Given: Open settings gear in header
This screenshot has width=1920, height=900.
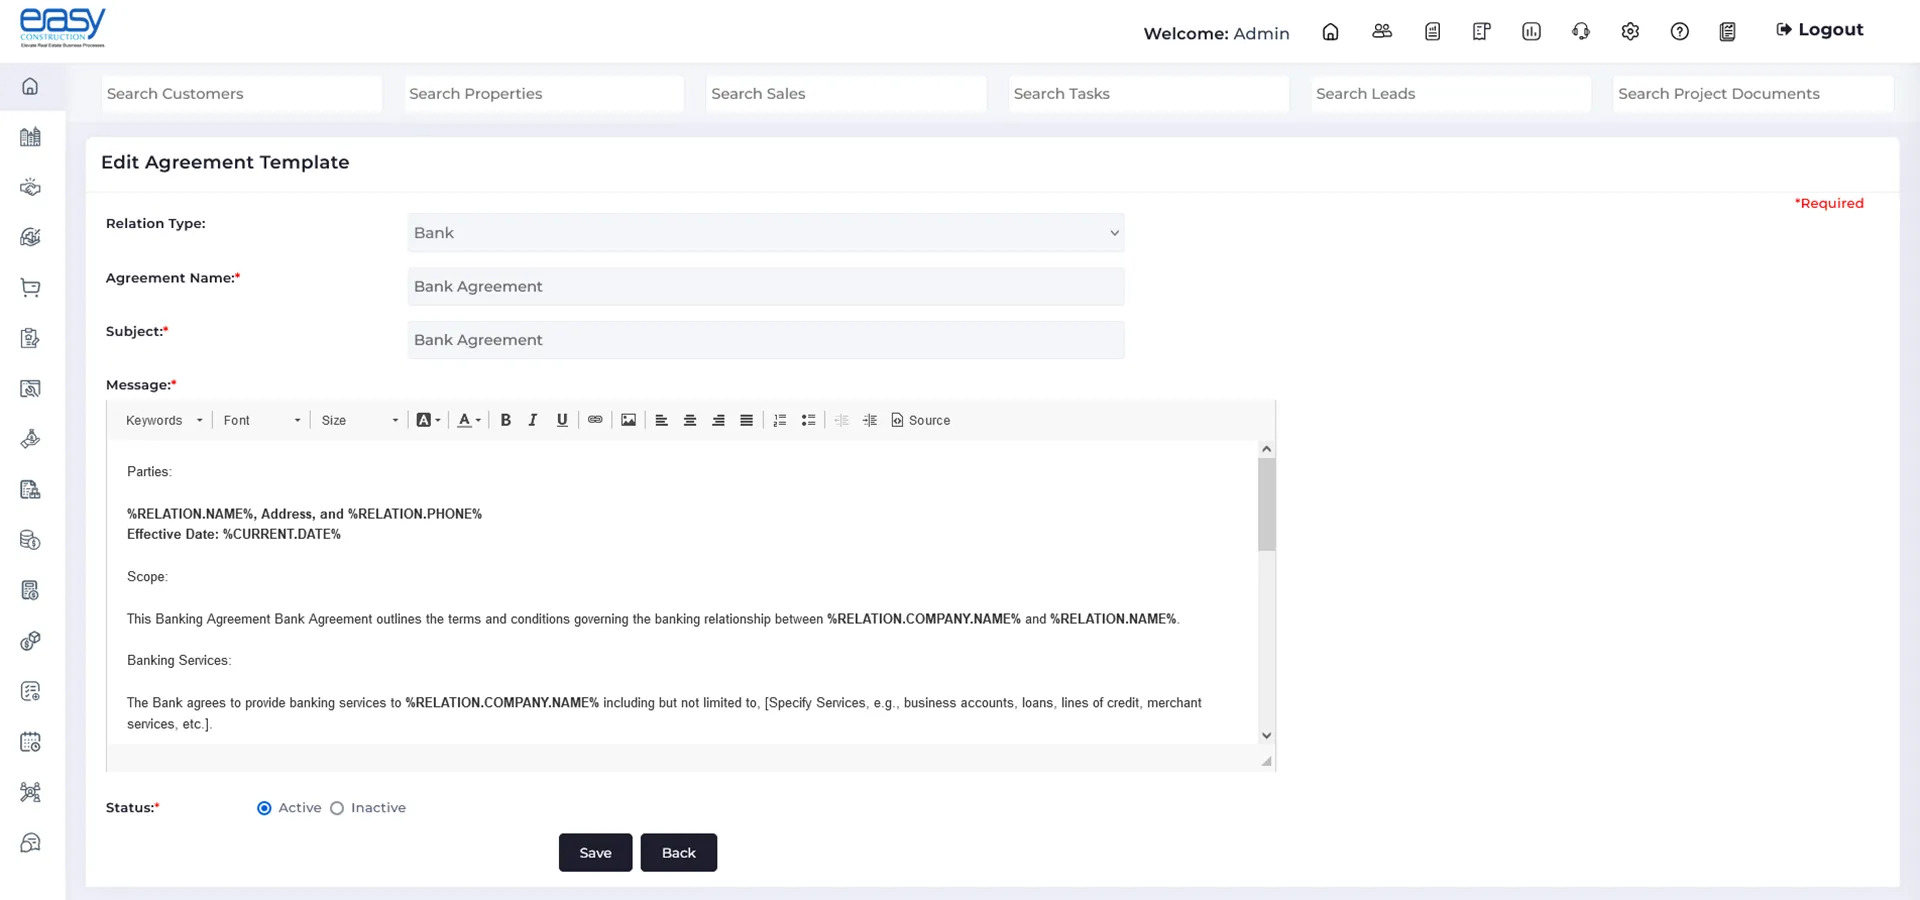Looking at the screenshot, I should 1630,32.
